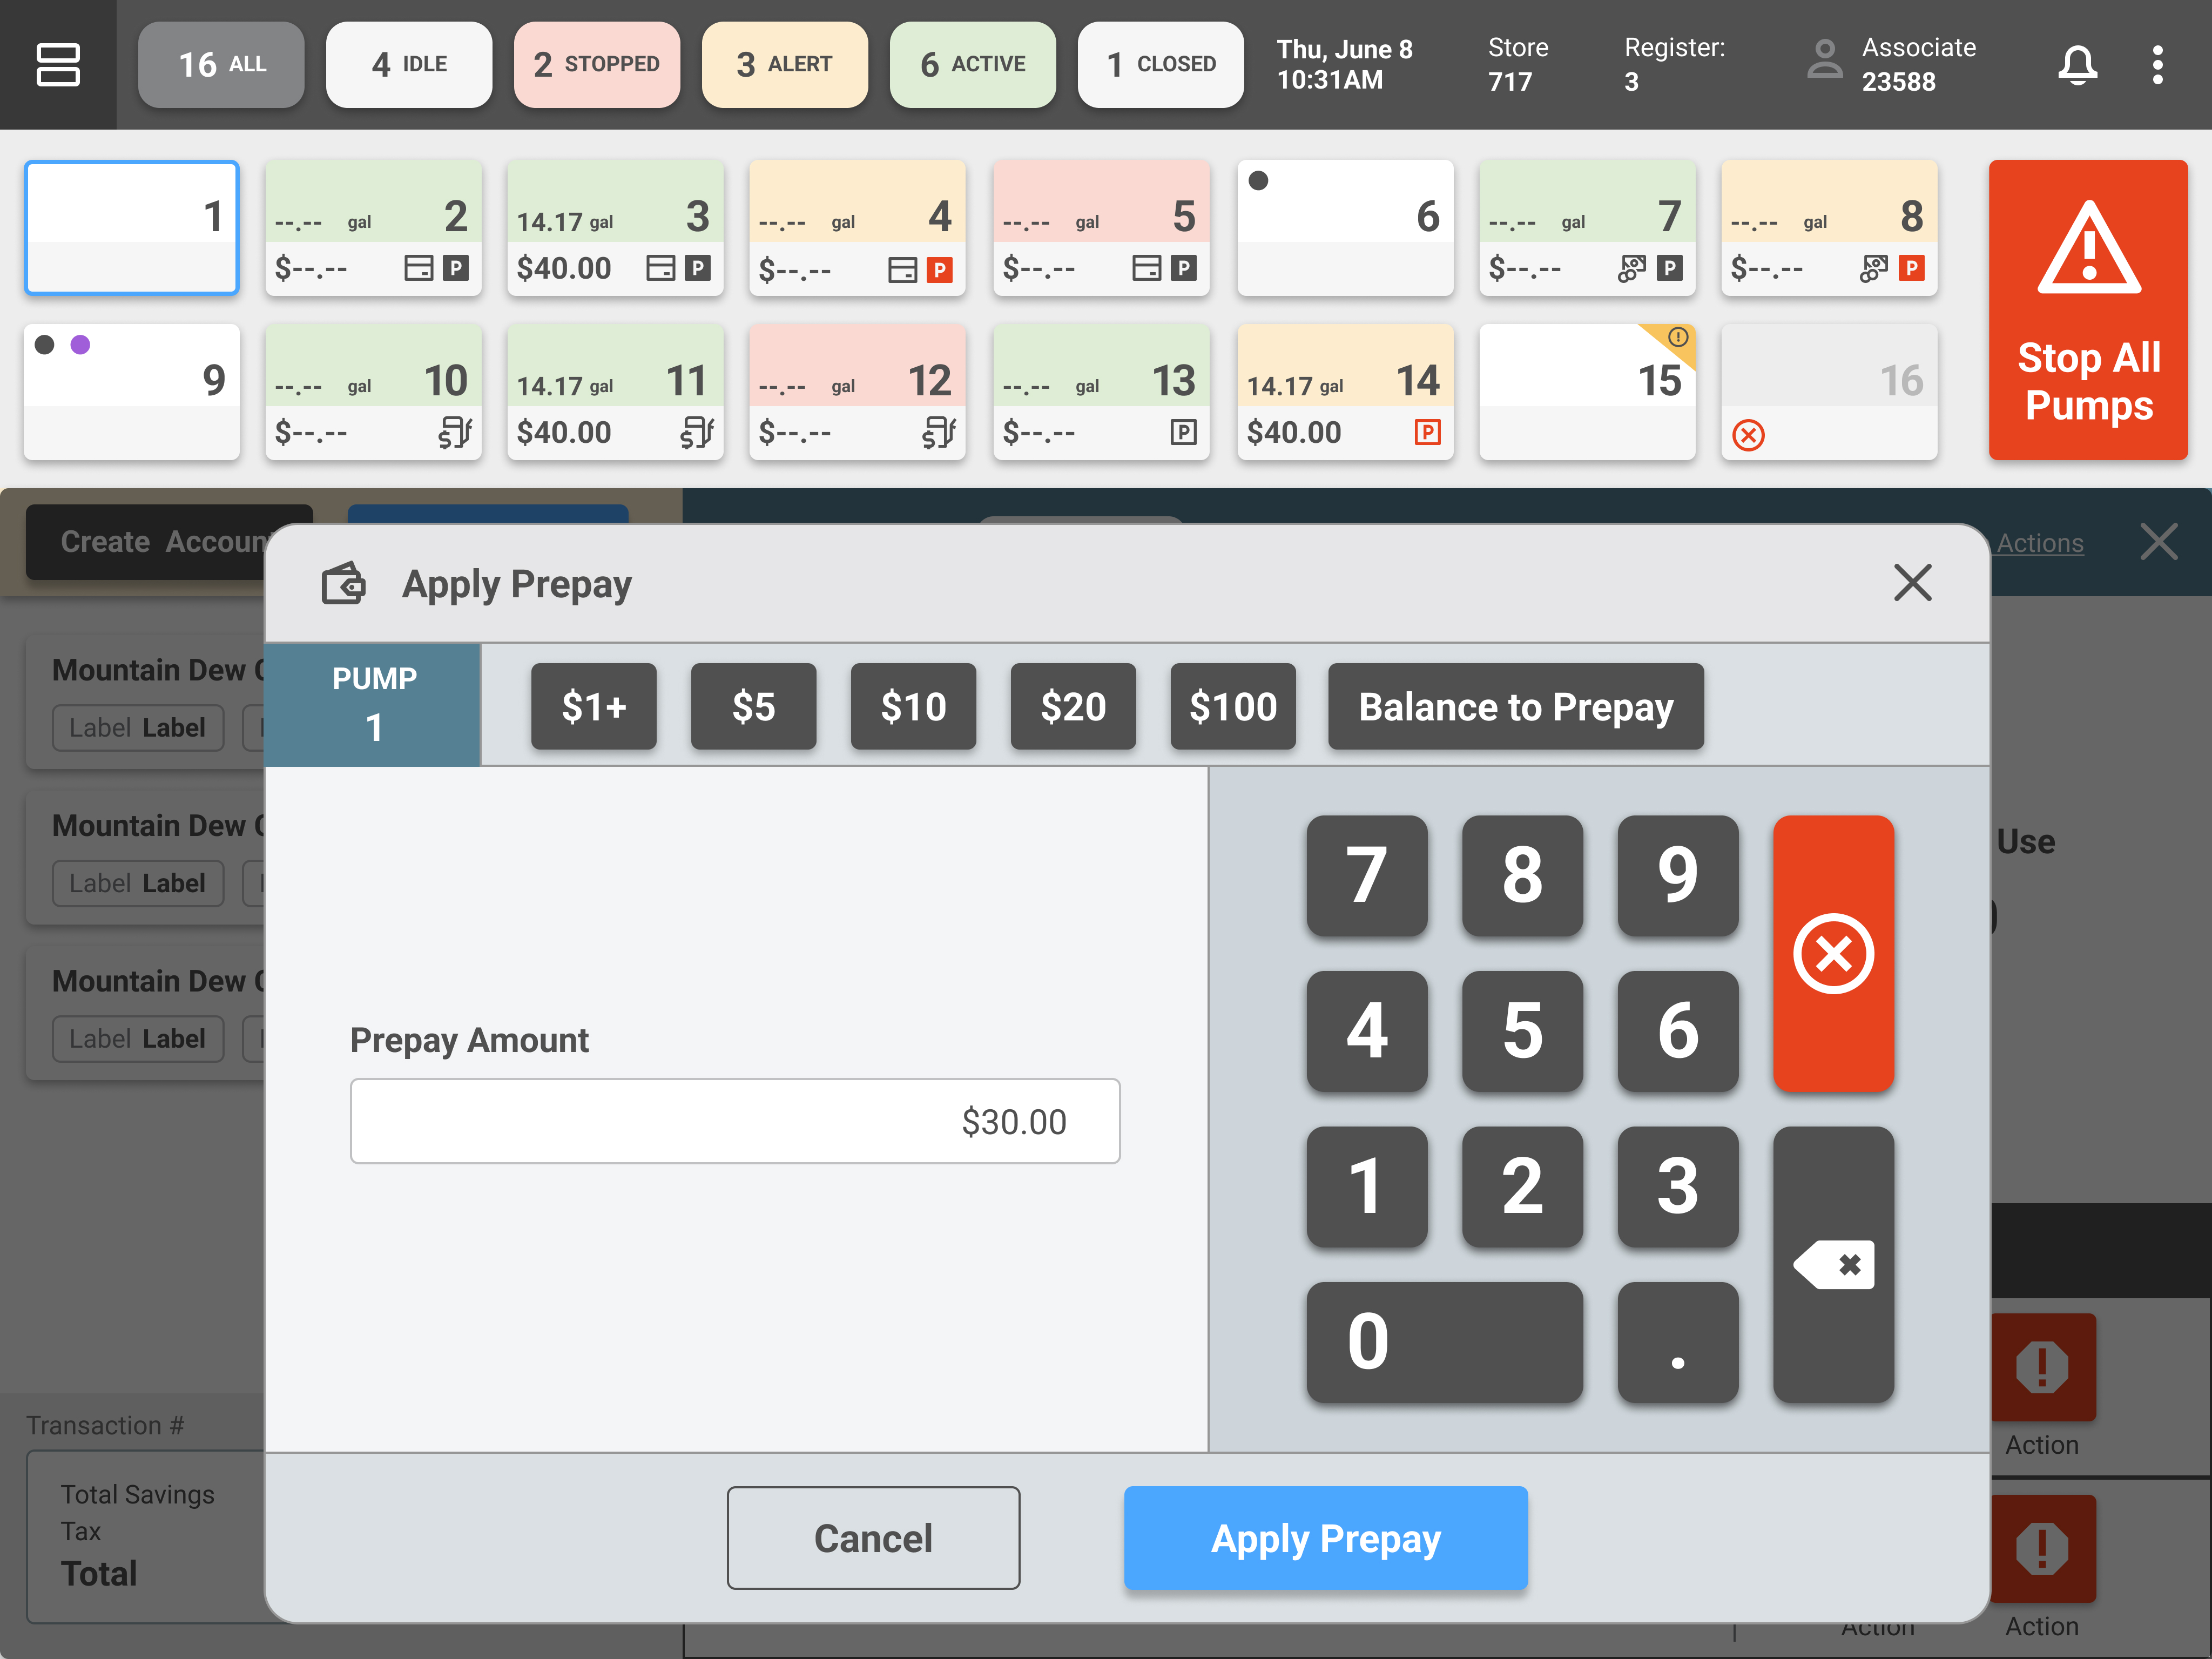Click the Stop All Pumps warning button
This screenshot has height=1659, width=2212.
(x=2087, y=310)
